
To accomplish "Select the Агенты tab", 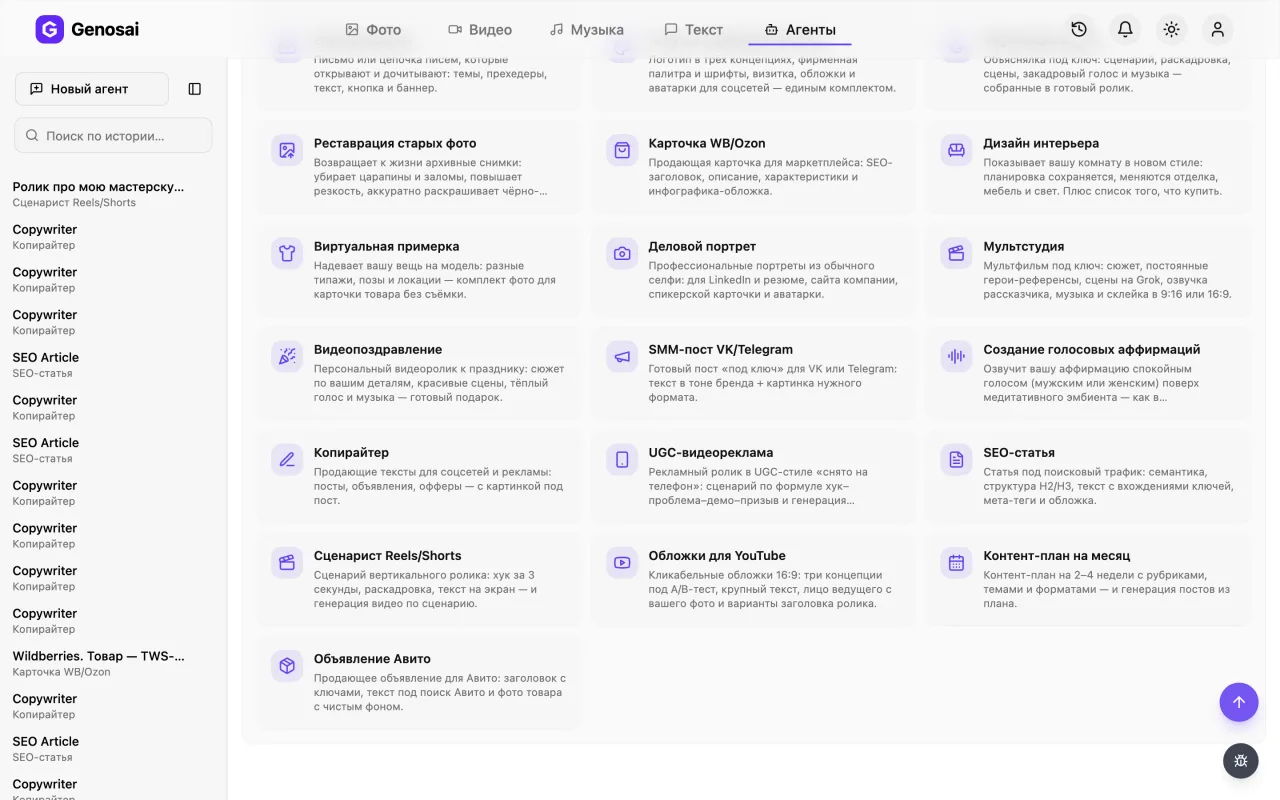I will 800,30.
